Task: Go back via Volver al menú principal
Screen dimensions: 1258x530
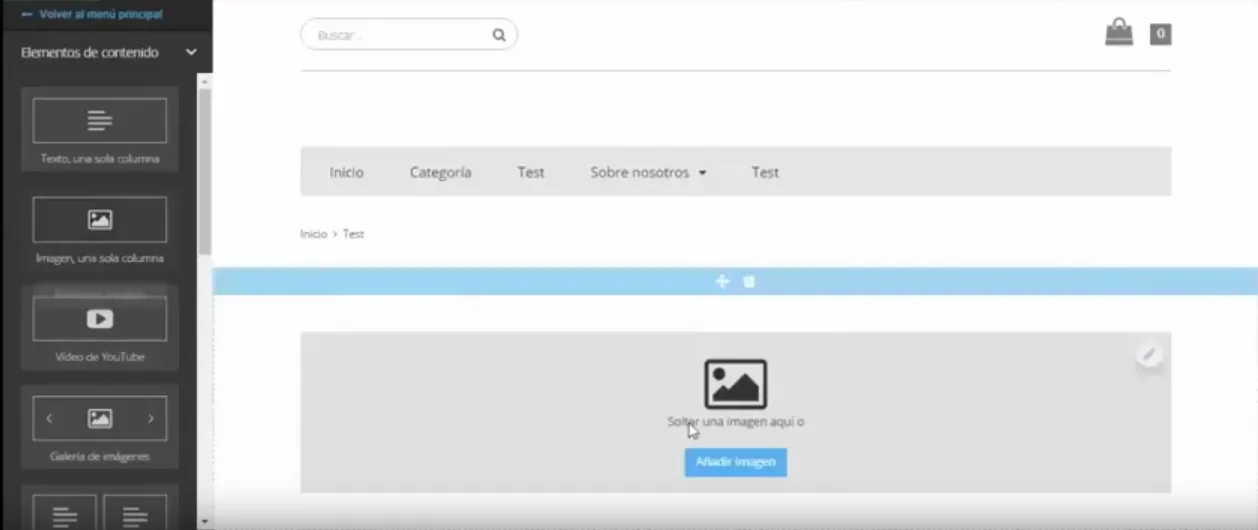Action: coord(91,14)
